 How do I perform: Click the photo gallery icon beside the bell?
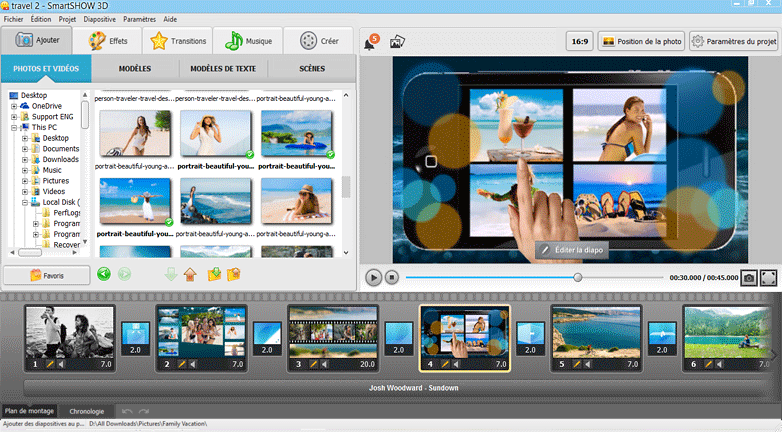397,42
